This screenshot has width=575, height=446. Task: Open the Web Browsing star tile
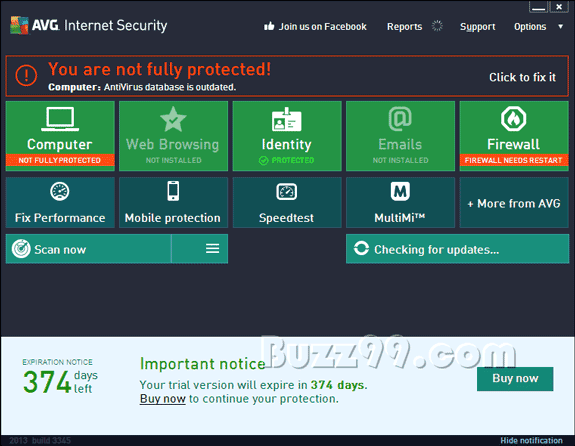coord(173,136)
